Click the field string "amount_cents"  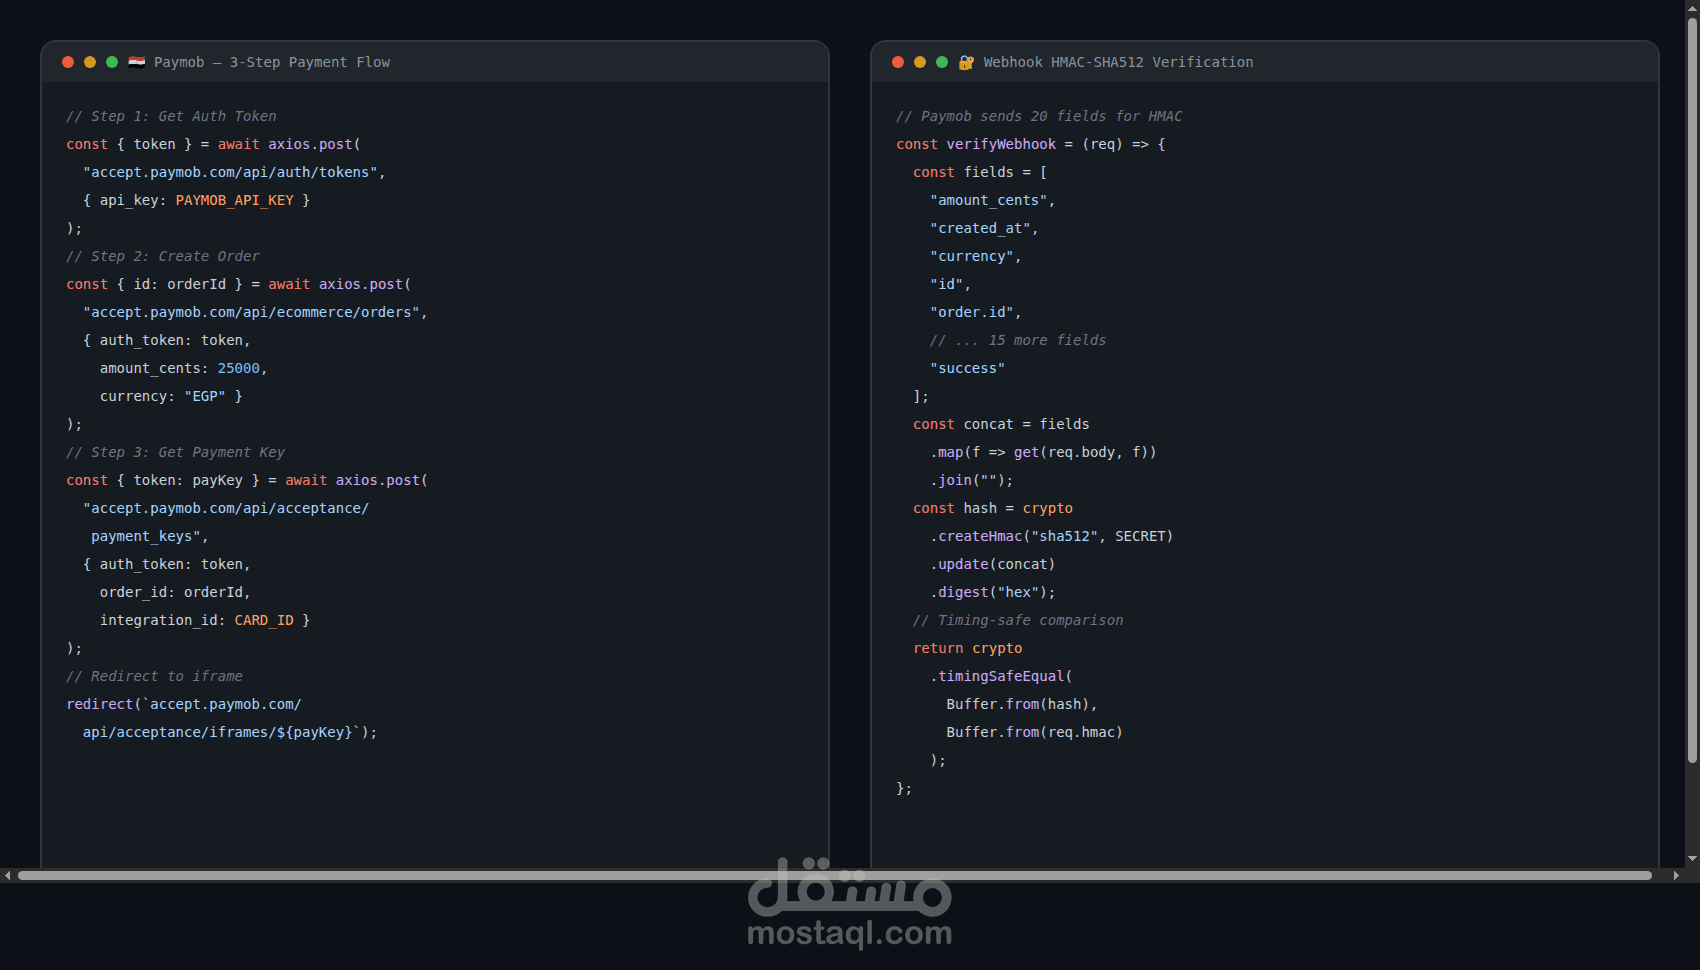[989, 200]
